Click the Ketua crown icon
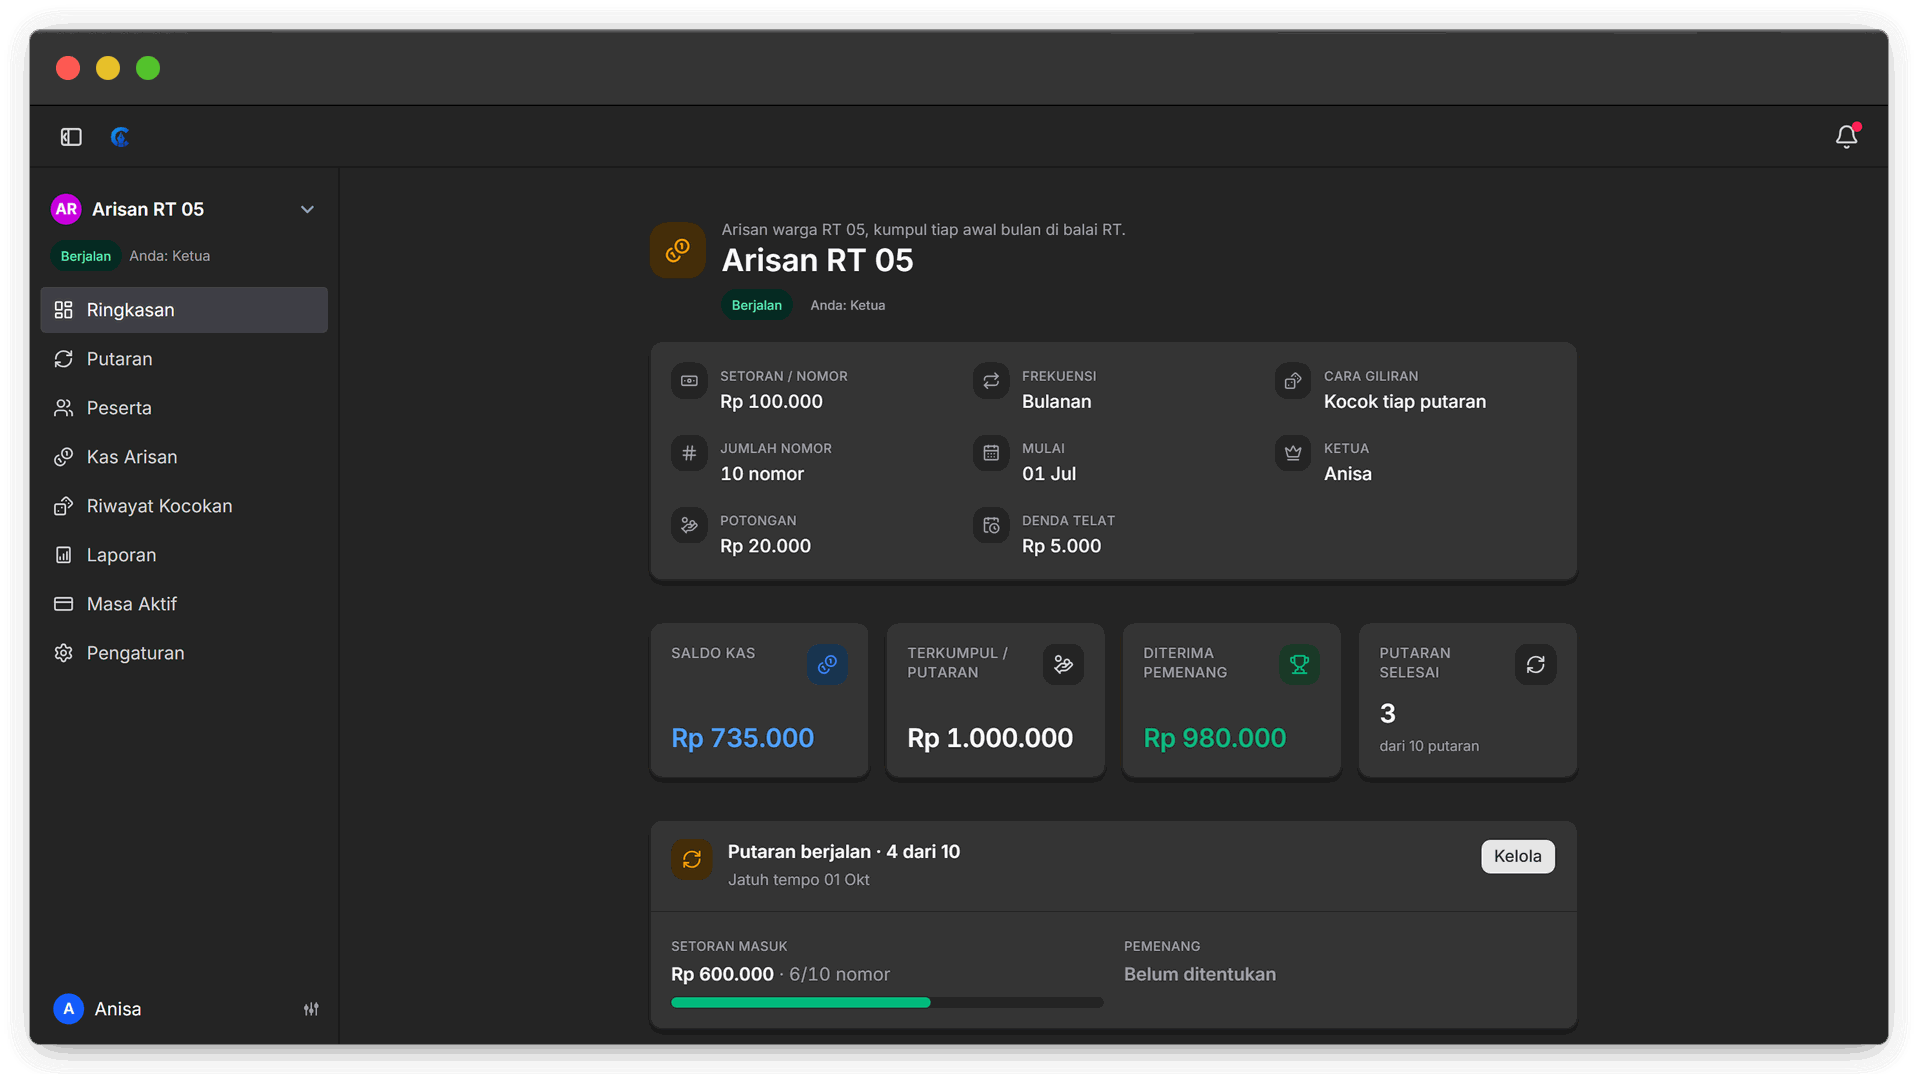1918x1074 pixels. [x=1293, y=453]
